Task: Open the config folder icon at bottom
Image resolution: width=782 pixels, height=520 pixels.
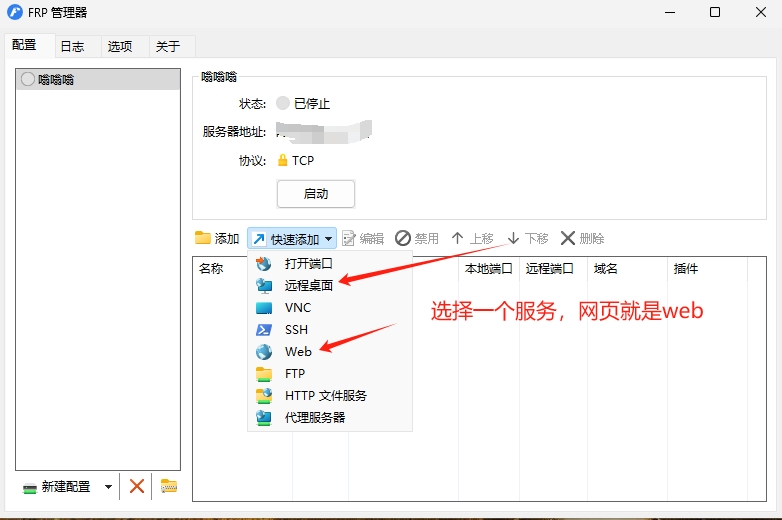Action: [169, 486]
